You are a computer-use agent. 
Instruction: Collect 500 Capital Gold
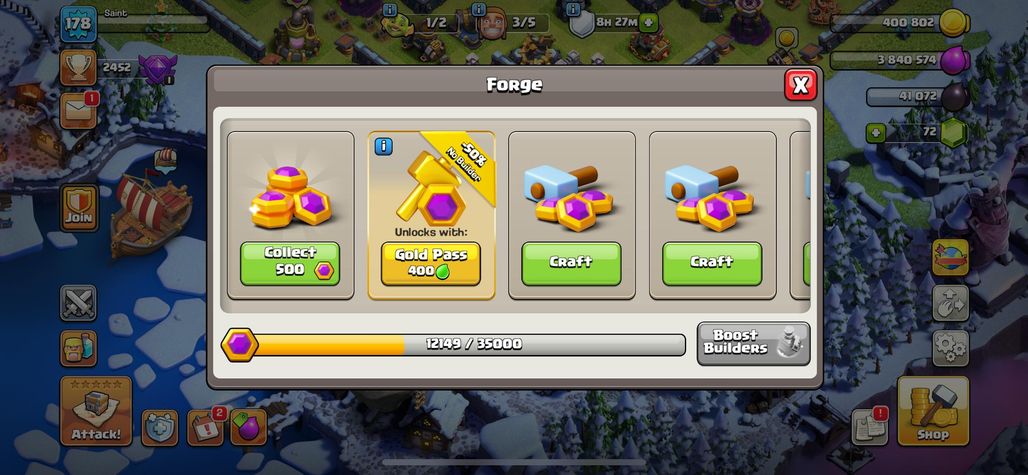point(290,263)
